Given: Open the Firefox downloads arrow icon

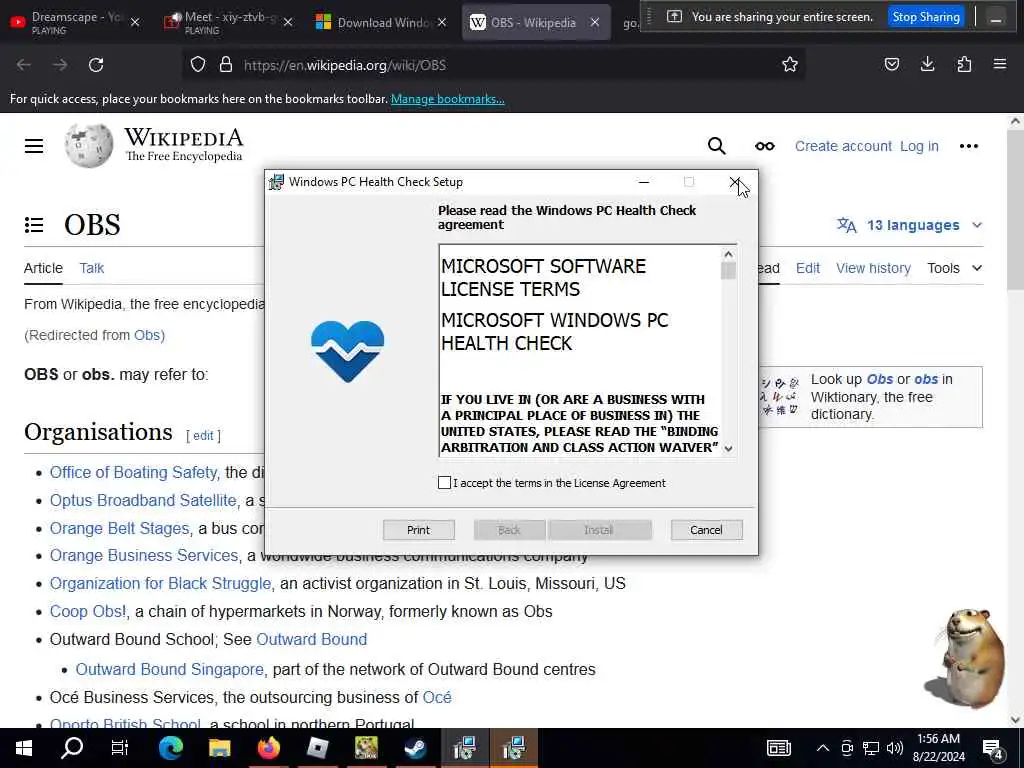Looking at the screenshot, I should (927, 64).
